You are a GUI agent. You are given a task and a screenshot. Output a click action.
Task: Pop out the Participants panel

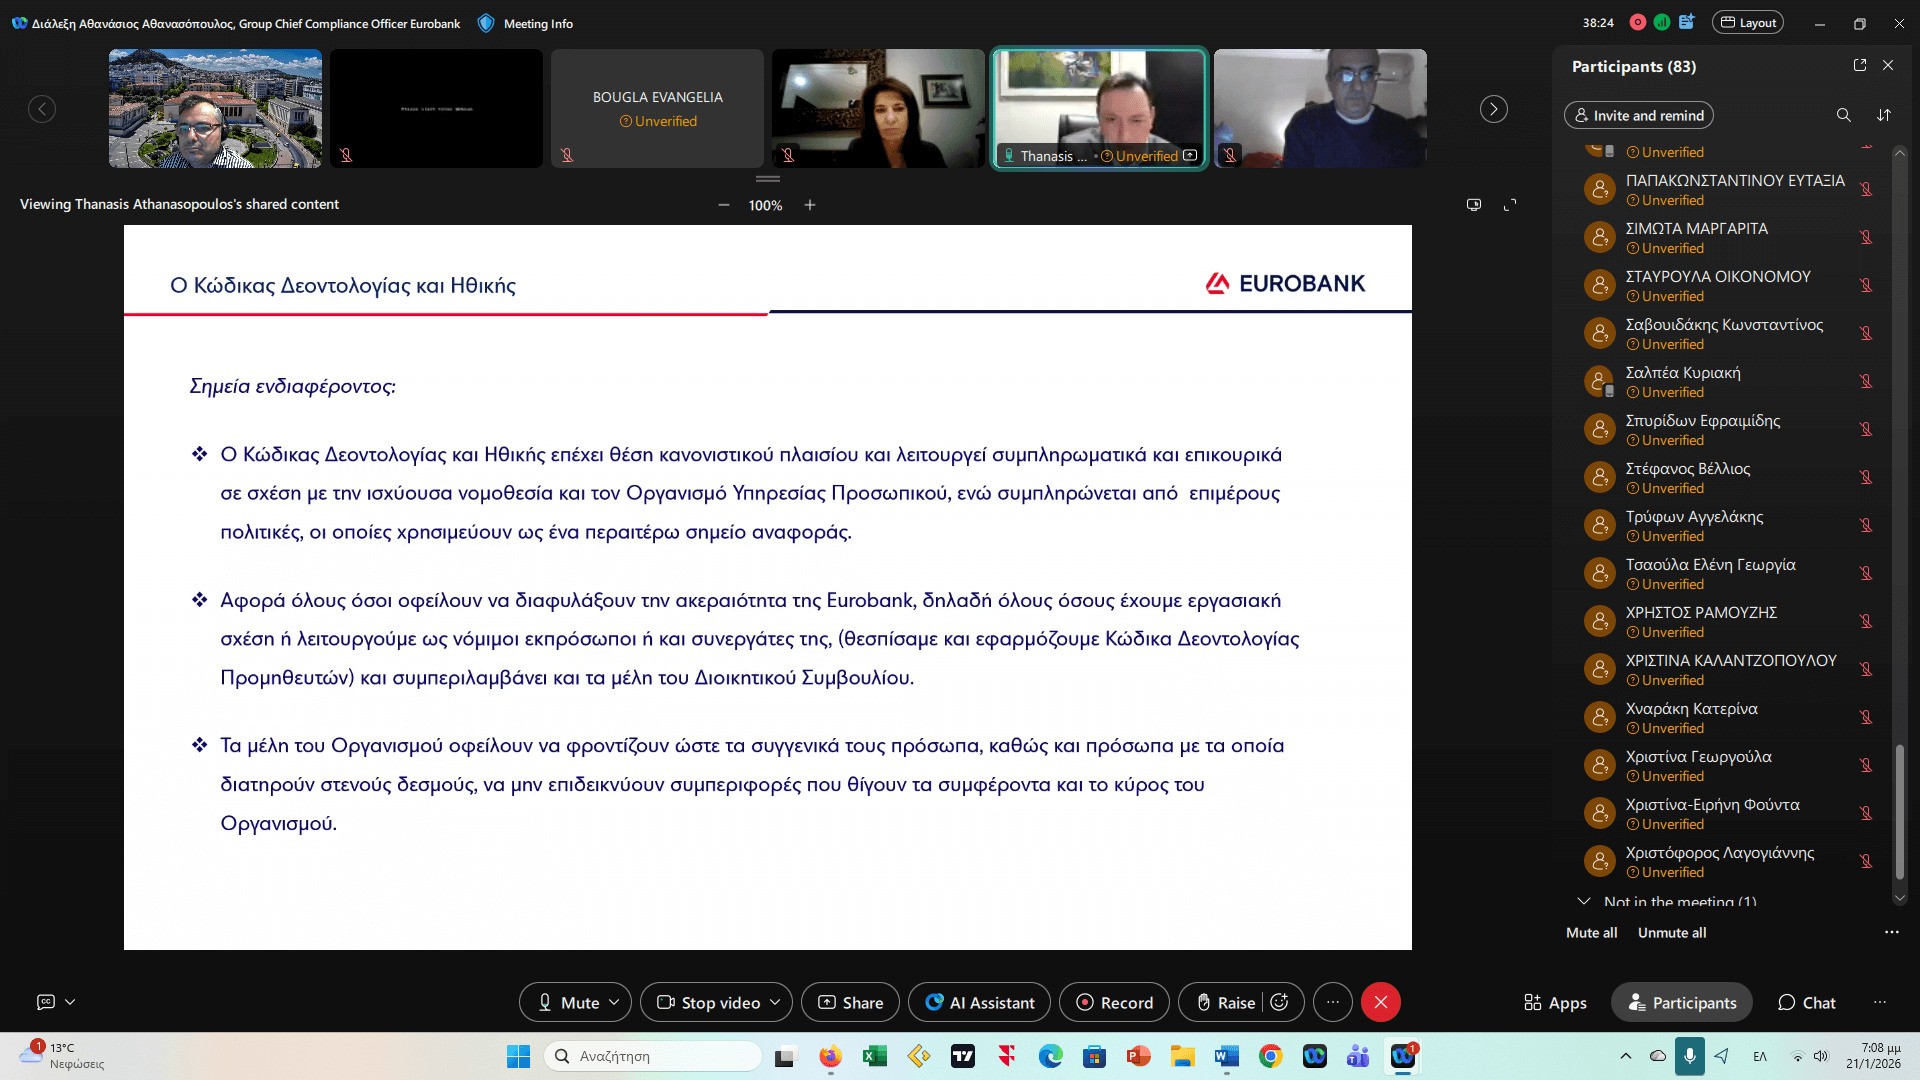(1860, 65)
